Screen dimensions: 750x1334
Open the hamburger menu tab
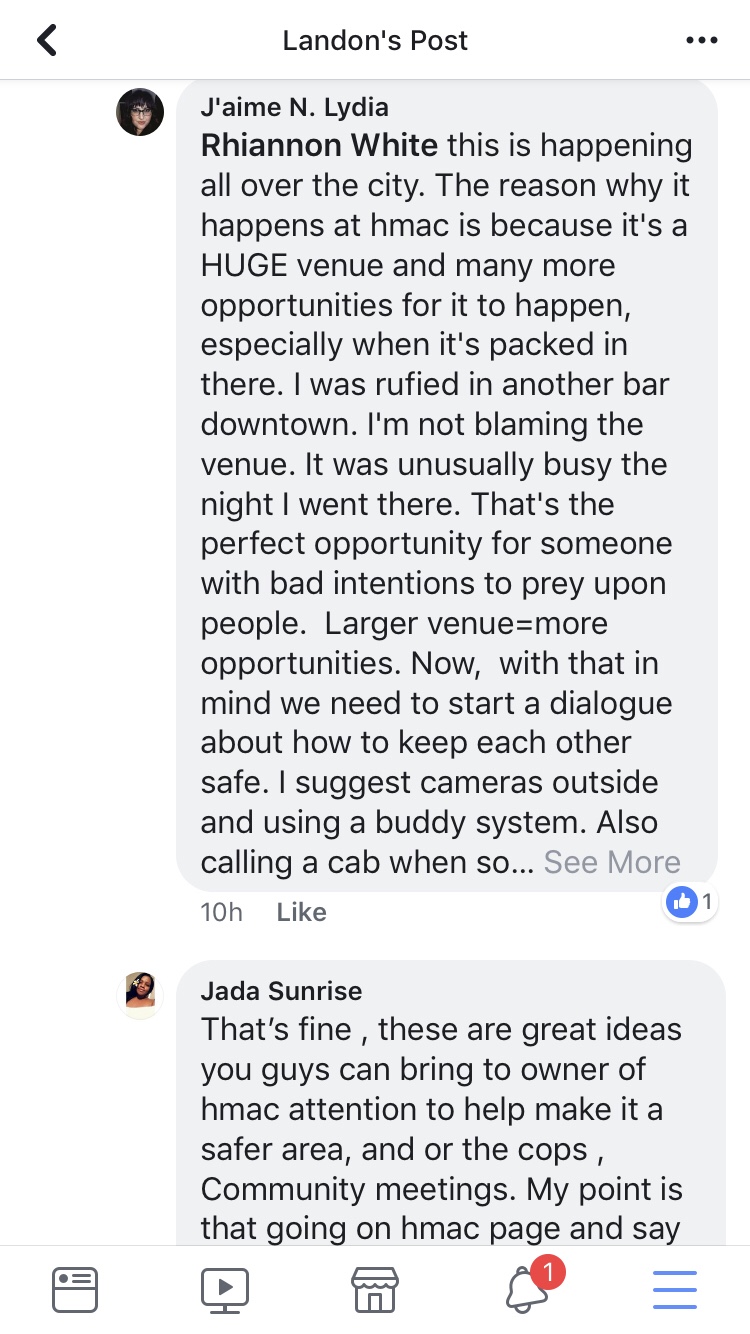click(x=675, y=1289)
